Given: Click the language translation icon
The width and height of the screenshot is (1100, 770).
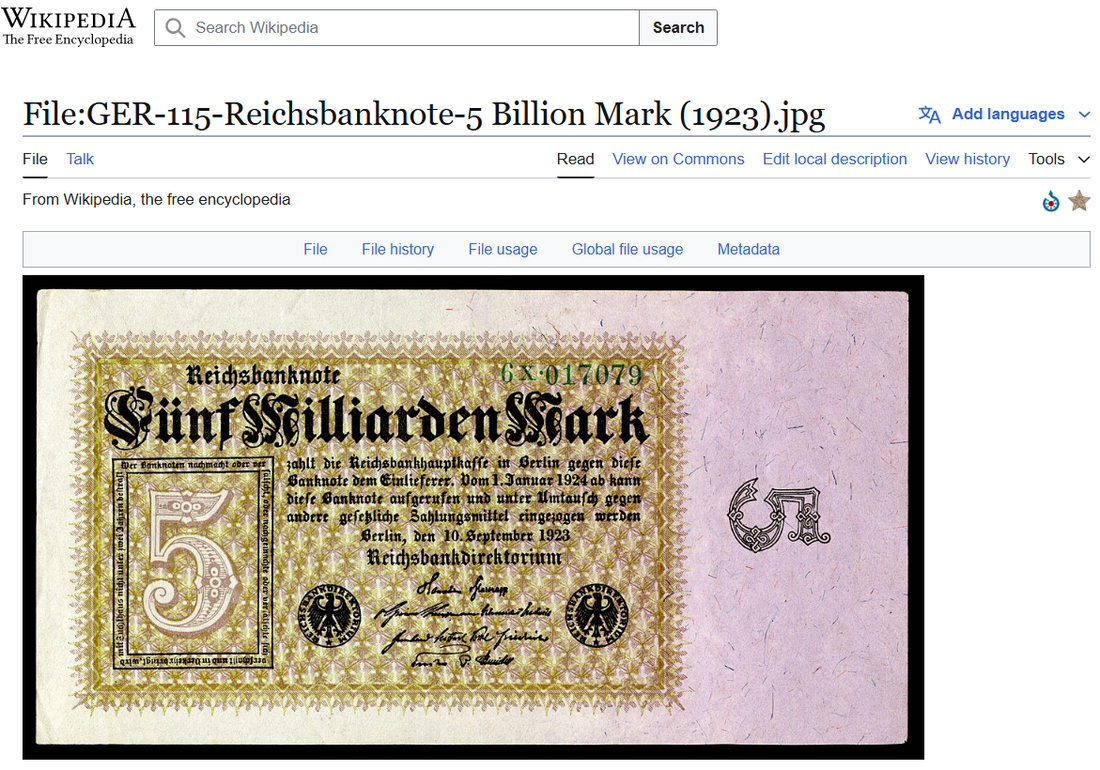Looking at the screenshot, I should point(930,114).
